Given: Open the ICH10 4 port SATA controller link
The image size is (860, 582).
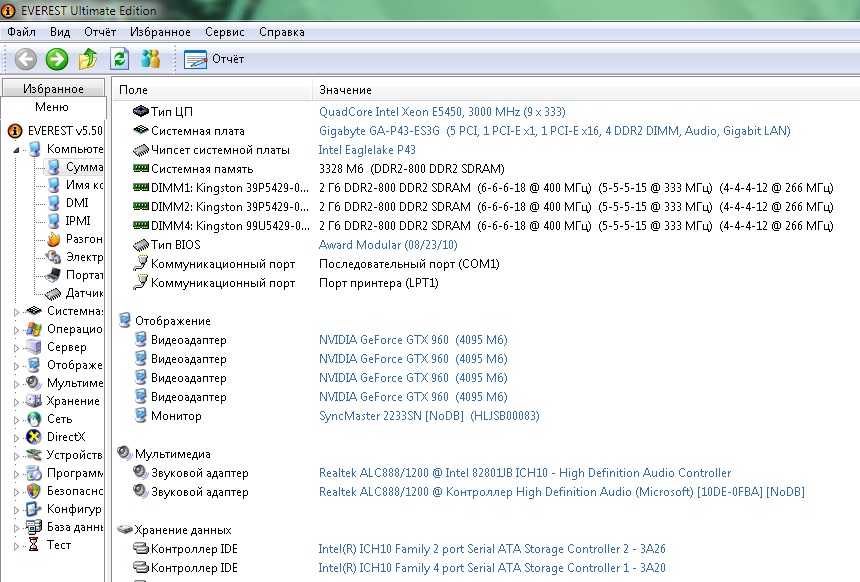Looking at the screenshot, I should 492,568.
